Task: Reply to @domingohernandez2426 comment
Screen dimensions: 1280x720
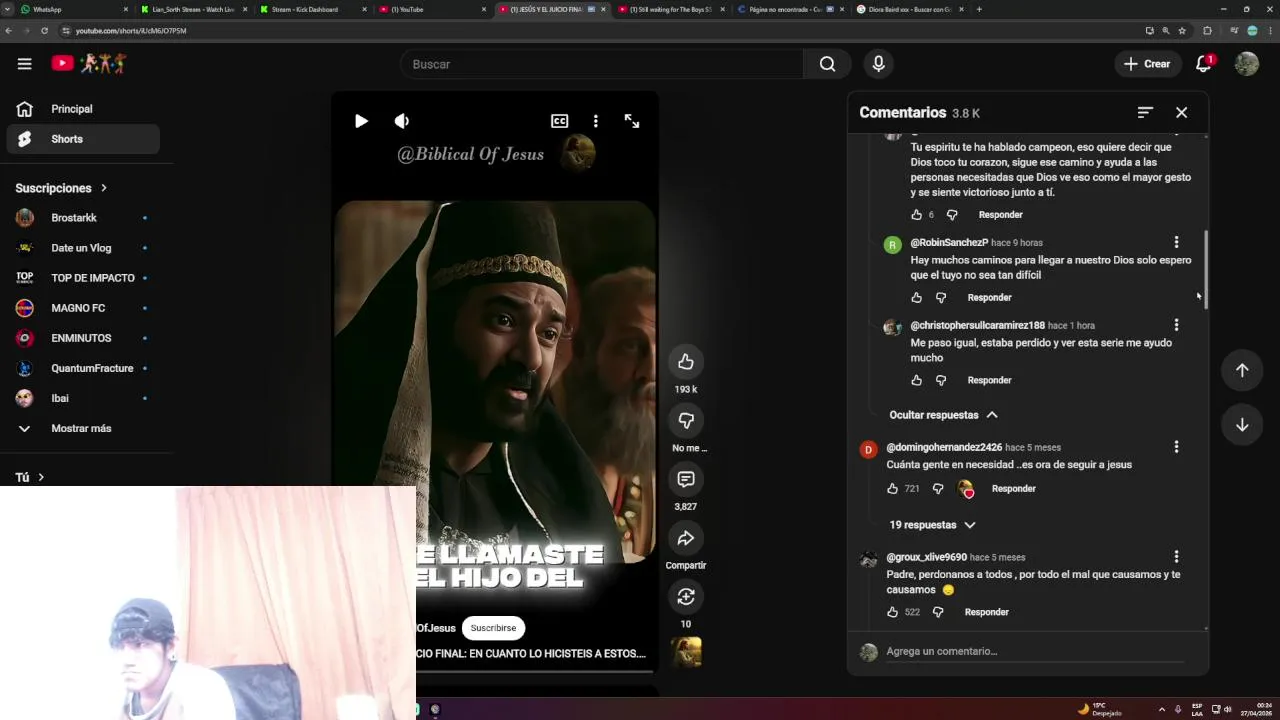Action: 1013,489
